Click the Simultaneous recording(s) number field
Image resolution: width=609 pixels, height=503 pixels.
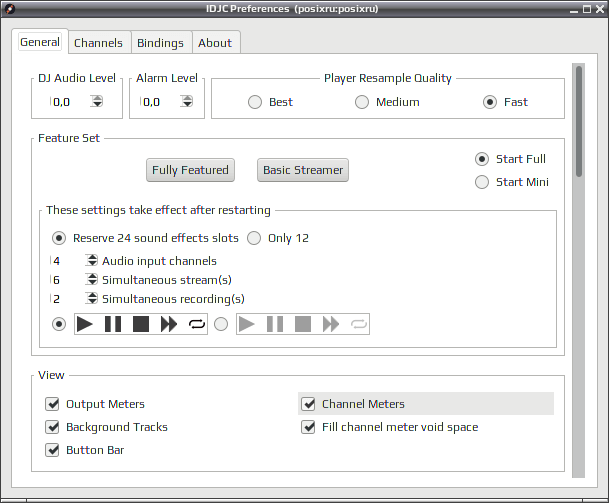pyautogui.click(x=67, y=299)
